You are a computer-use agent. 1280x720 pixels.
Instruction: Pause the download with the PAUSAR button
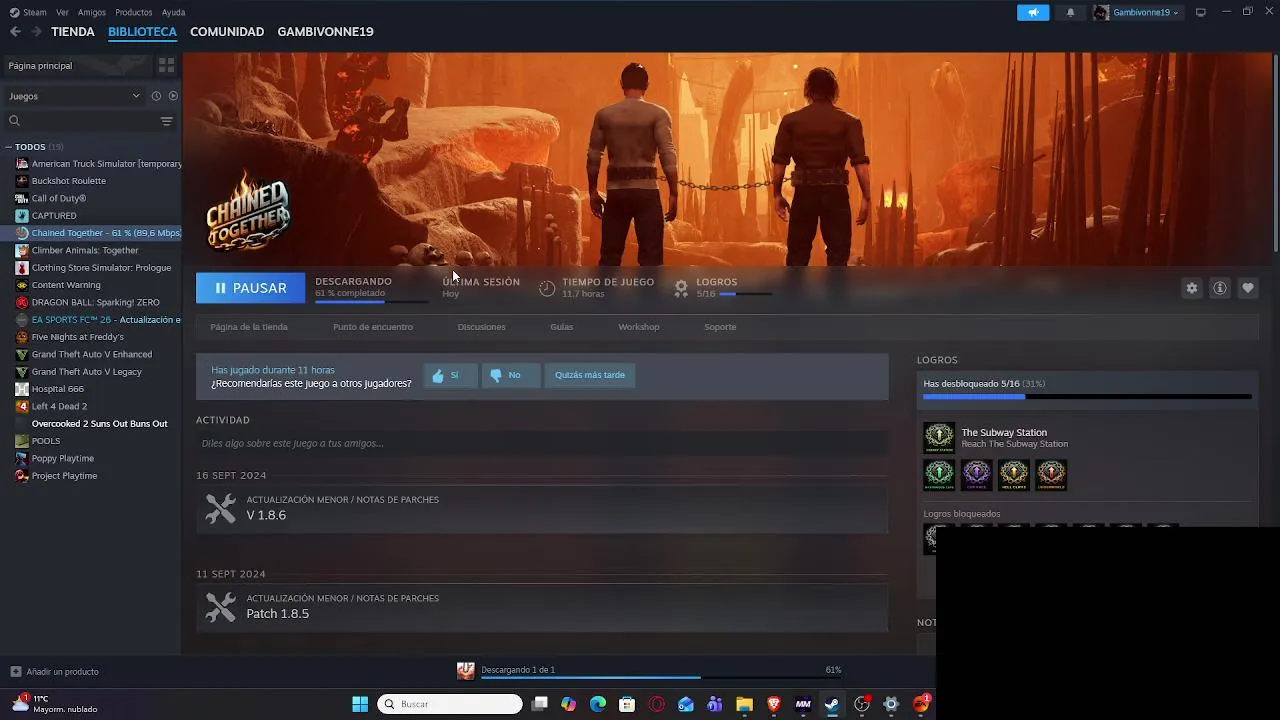pos(250,288)
